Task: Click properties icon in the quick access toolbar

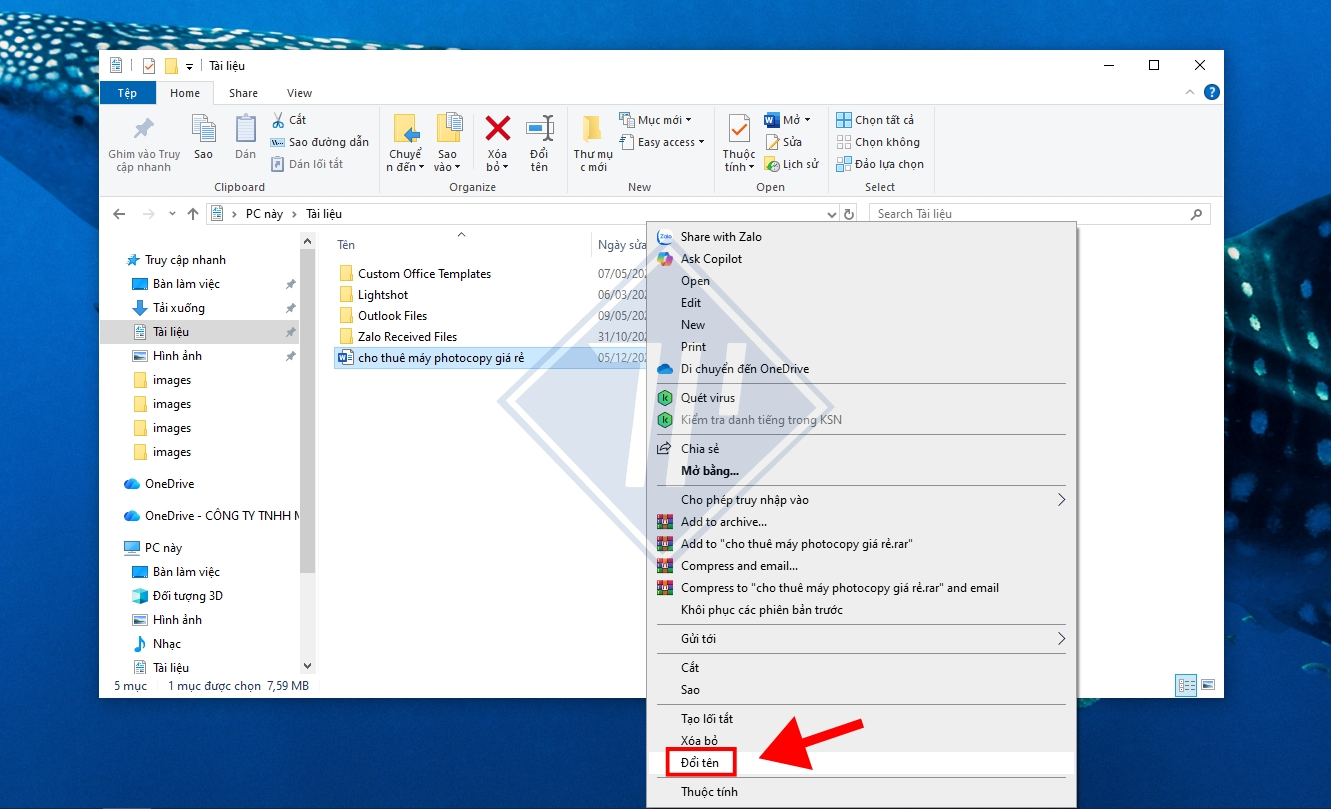Action: pyautogui.click(x=149, y=66)
